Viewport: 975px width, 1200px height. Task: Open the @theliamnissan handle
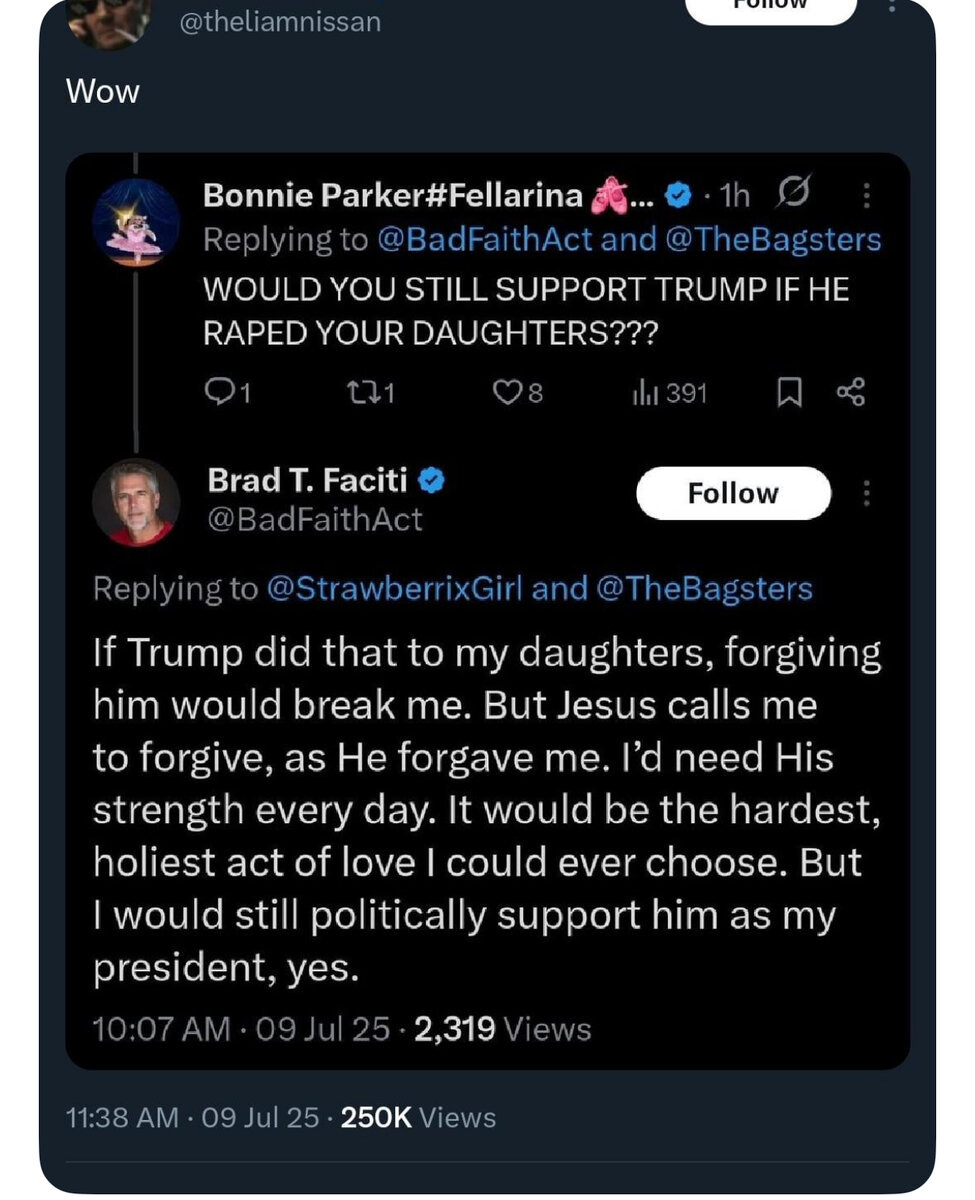click(280, 22)
